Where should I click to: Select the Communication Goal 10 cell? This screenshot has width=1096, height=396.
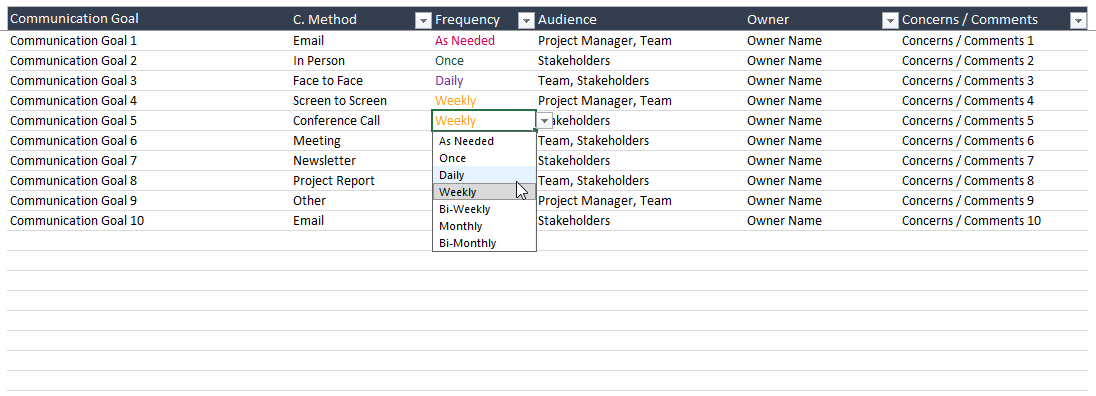(149, 221)
